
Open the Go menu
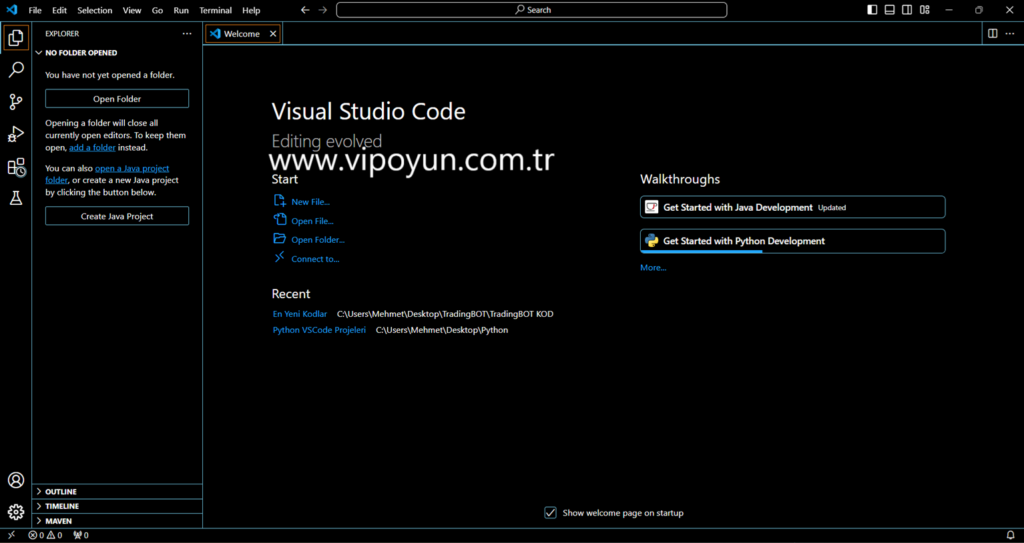point(157,10)
